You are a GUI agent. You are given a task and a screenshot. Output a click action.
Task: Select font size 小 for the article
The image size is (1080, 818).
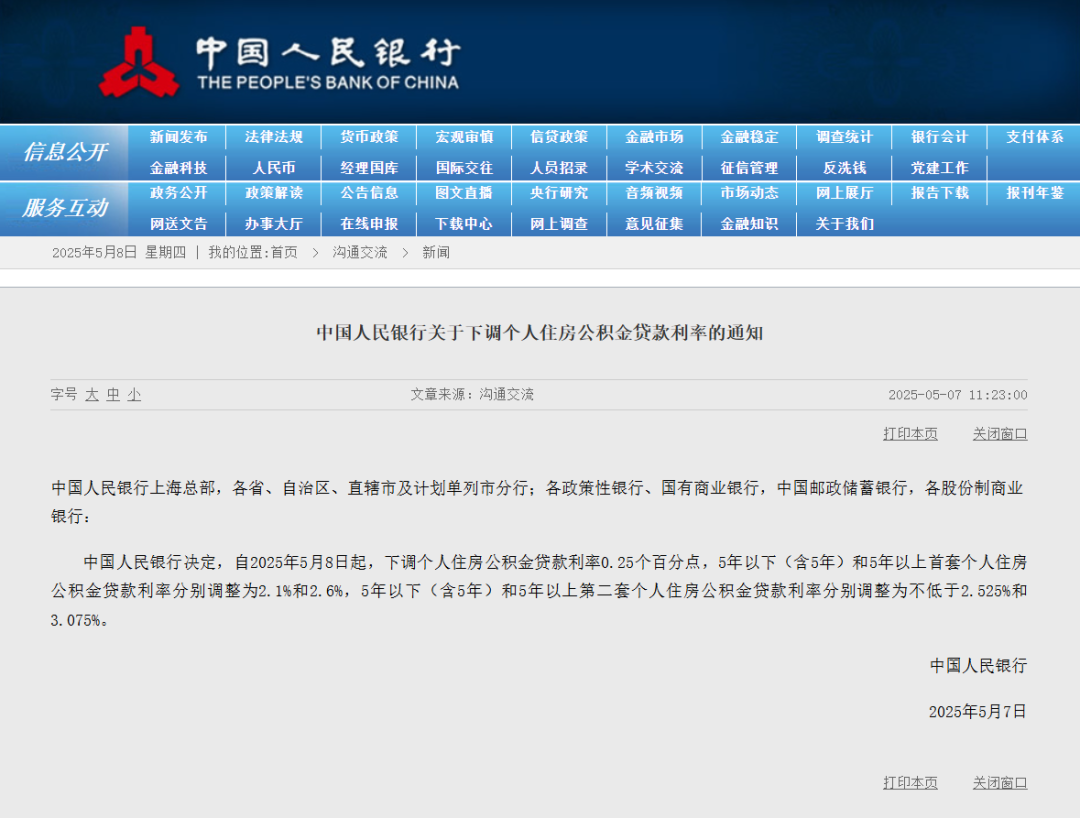tap(133, 395)
